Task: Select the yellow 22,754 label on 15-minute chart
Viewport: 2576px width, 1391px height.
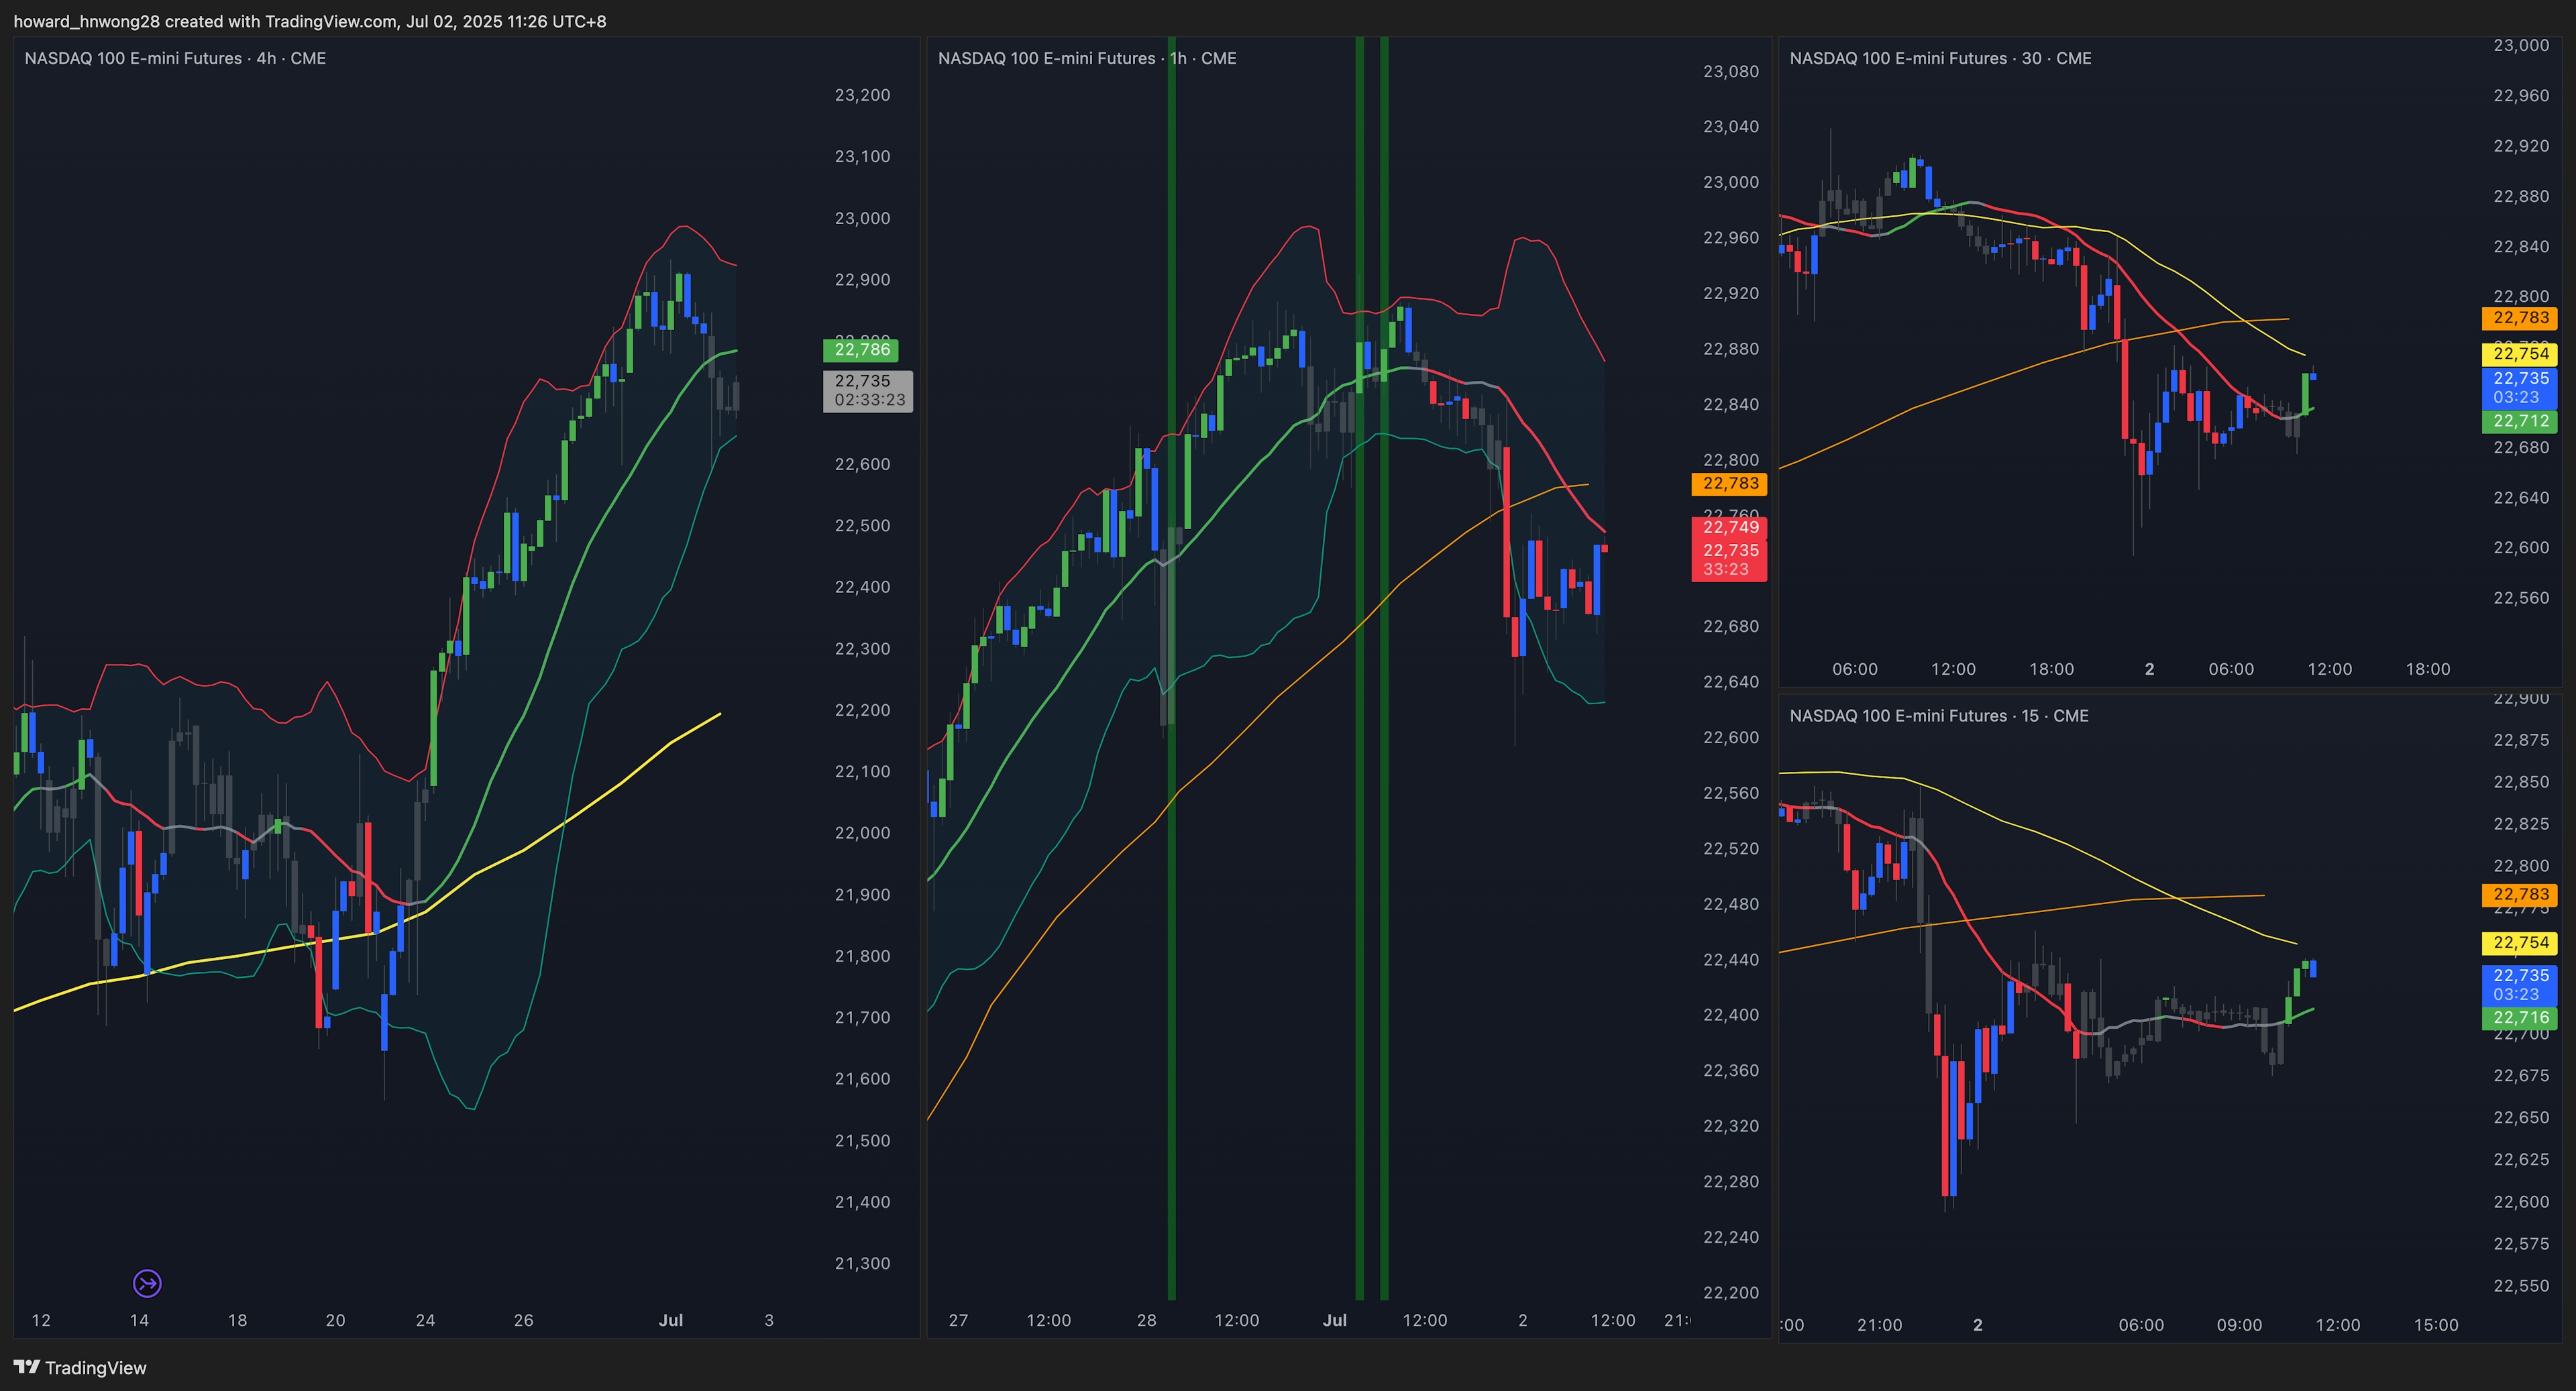Action: click(2520, 943)
